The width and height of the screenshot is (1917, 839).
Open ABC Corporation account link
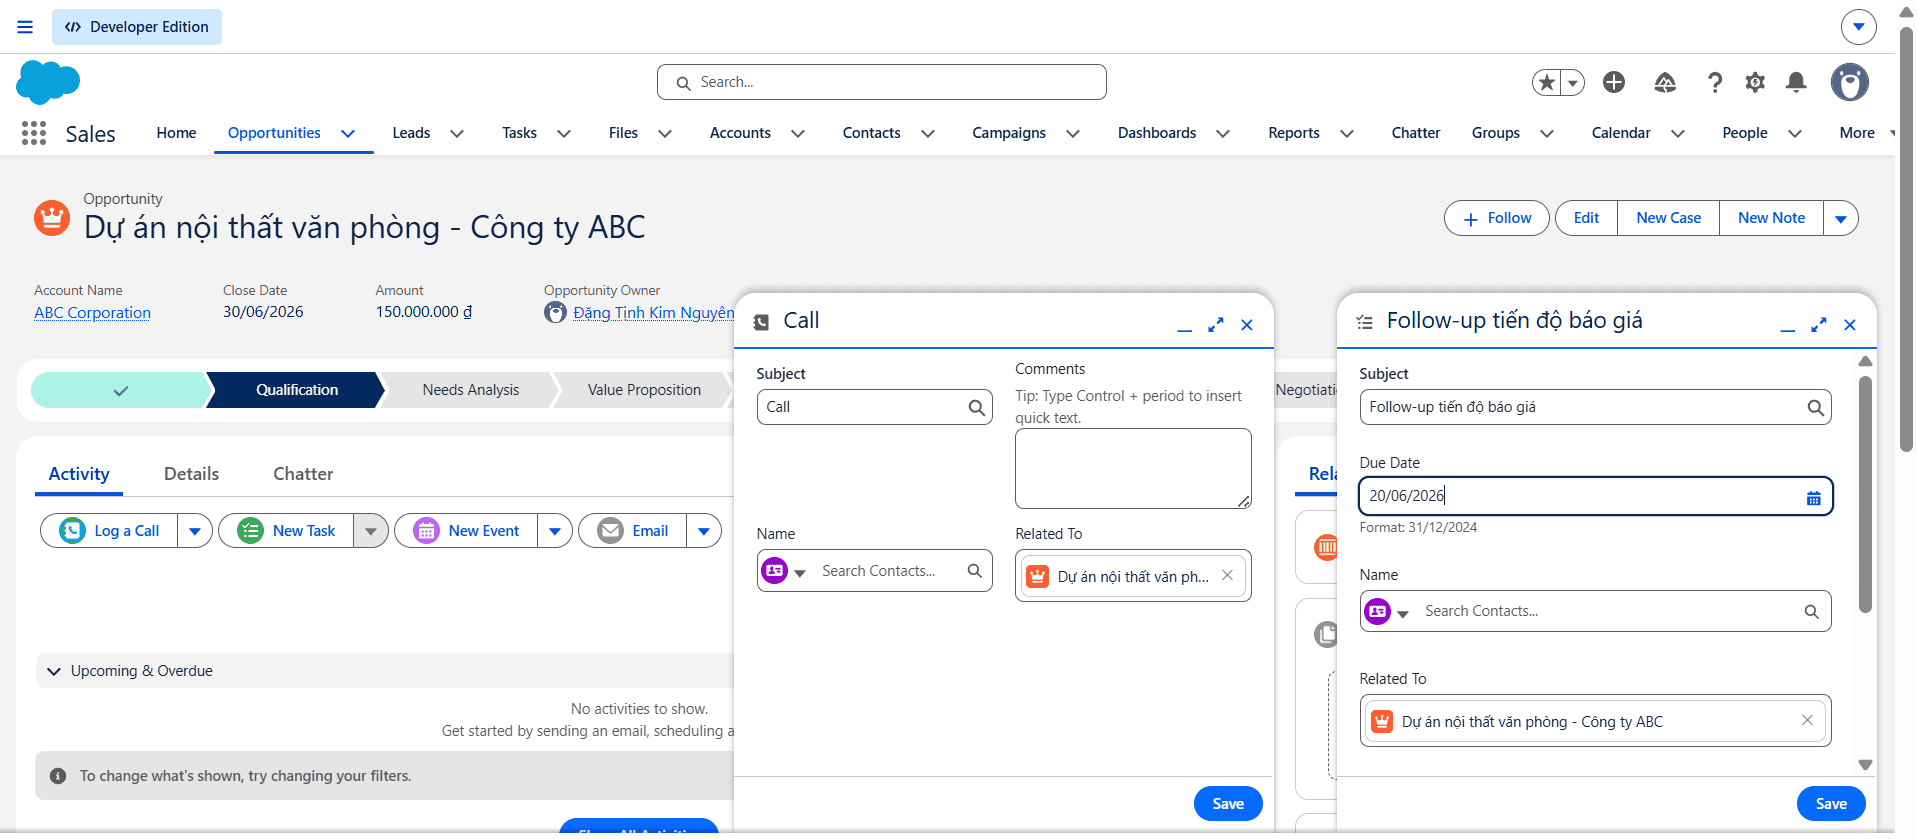click(x=92, y=312)
